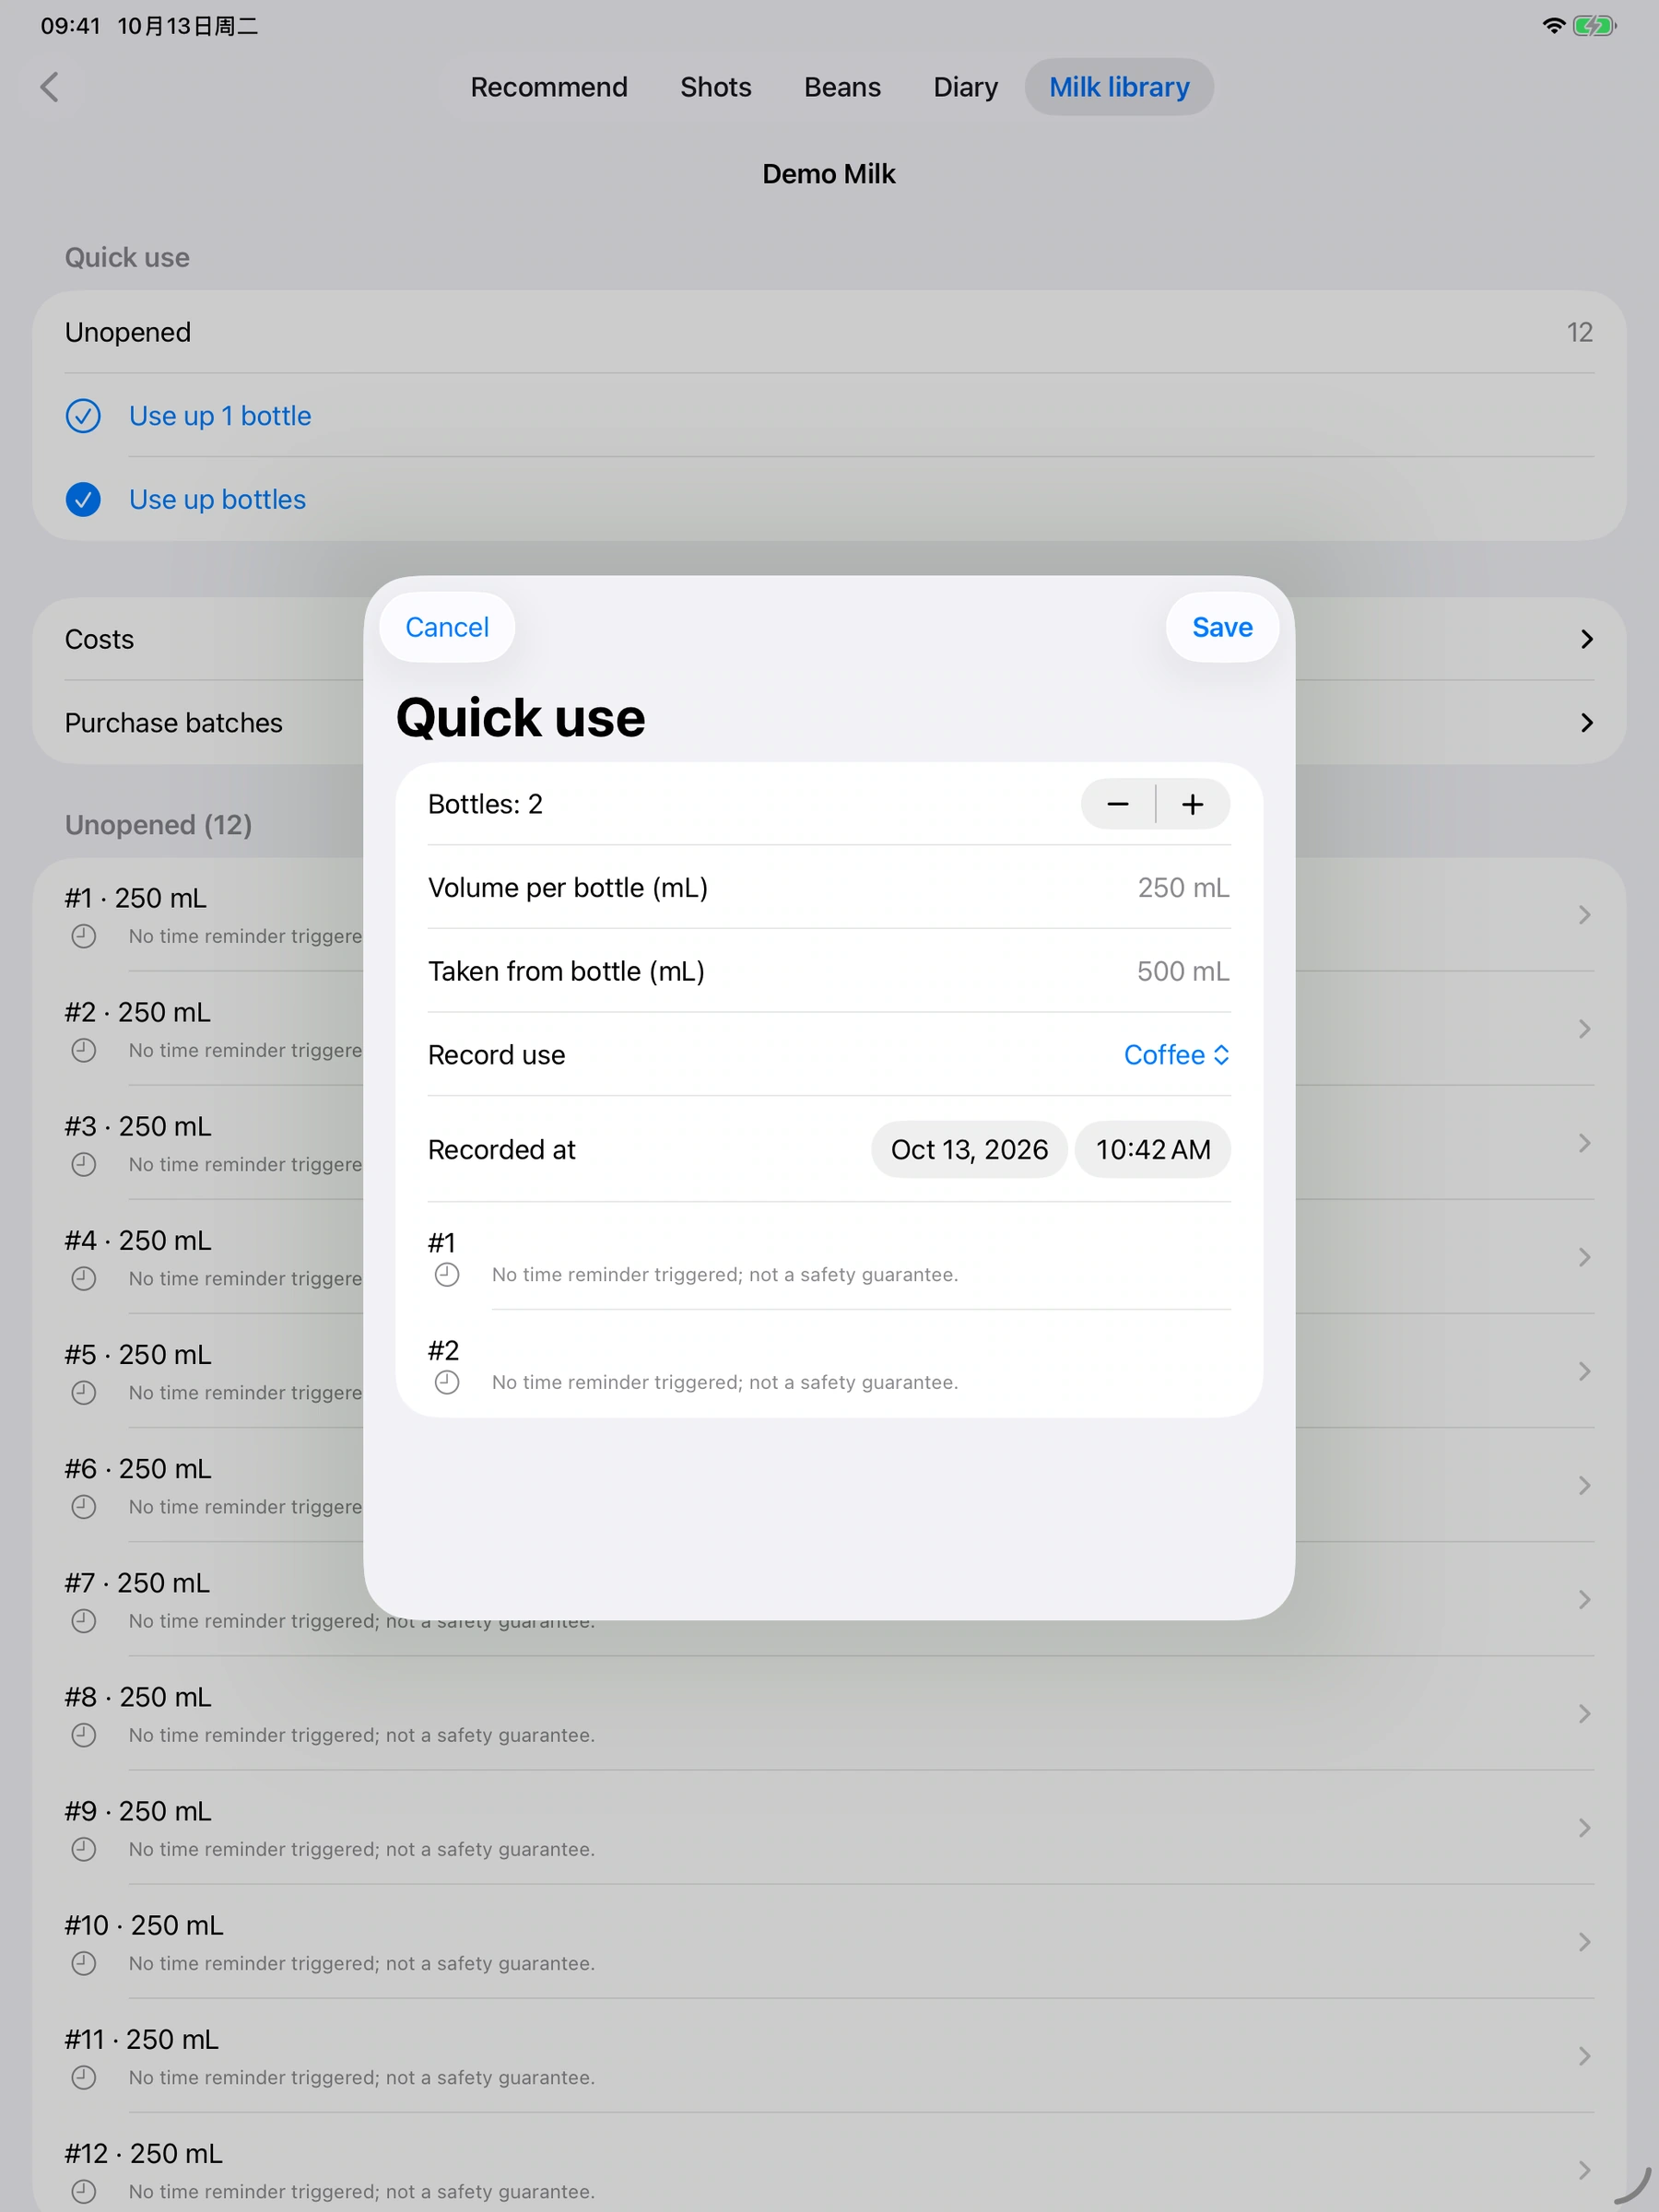Click clock icon of unopened row #3
1659x2212 pixels.
click(x=84, y=1164)
